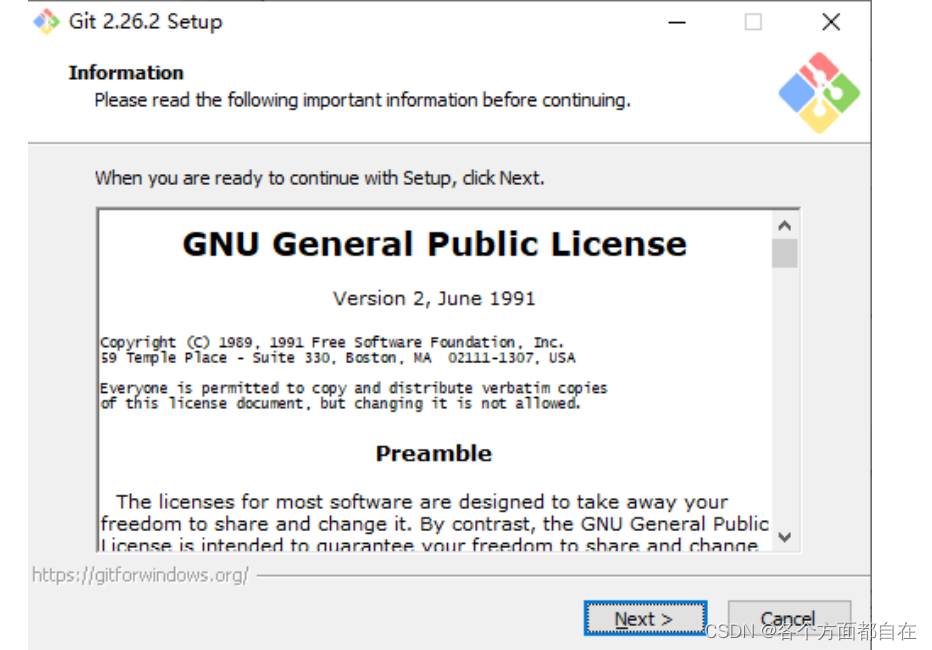
Task: Click the license scrollbar thumb
Action: tap(785, 254)
